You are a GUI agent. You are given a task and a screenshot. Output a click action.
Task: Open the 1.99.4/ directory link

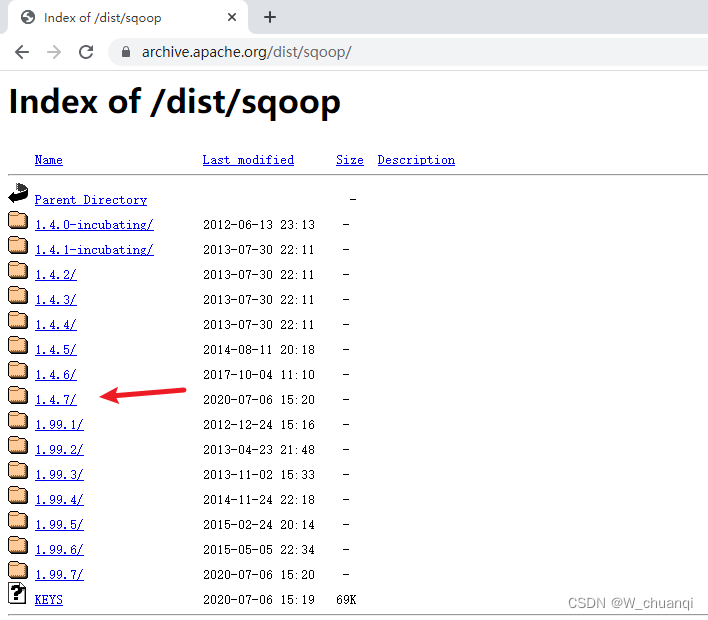point(59,500)
